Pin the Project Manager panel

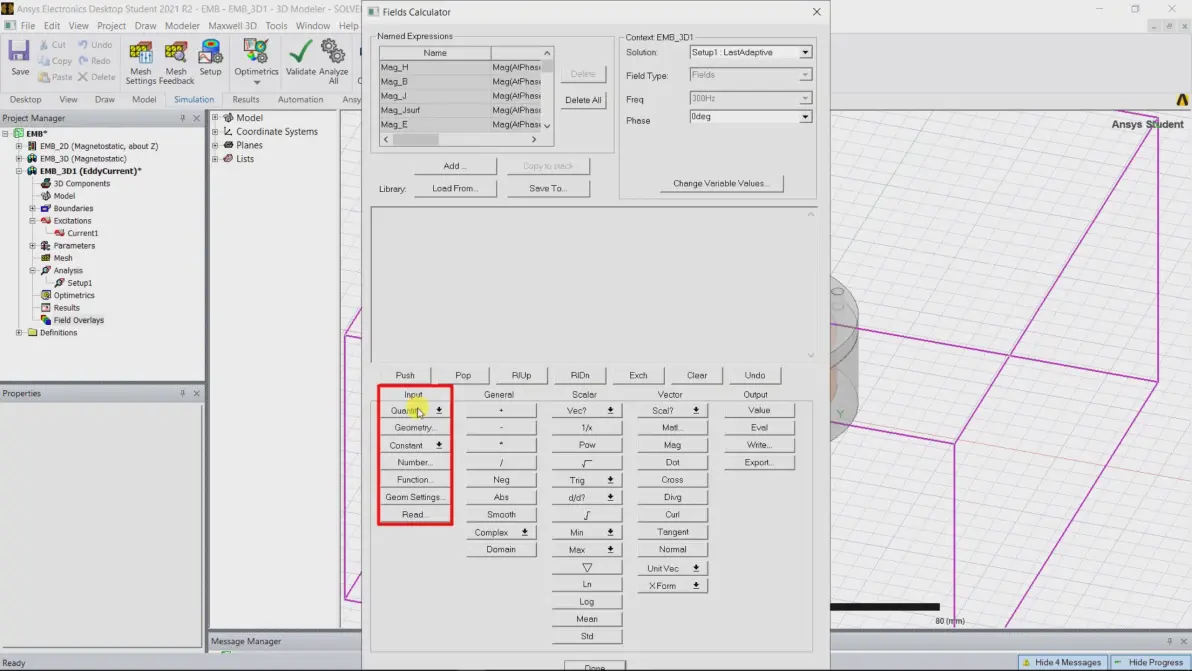[x=182, y=118]
